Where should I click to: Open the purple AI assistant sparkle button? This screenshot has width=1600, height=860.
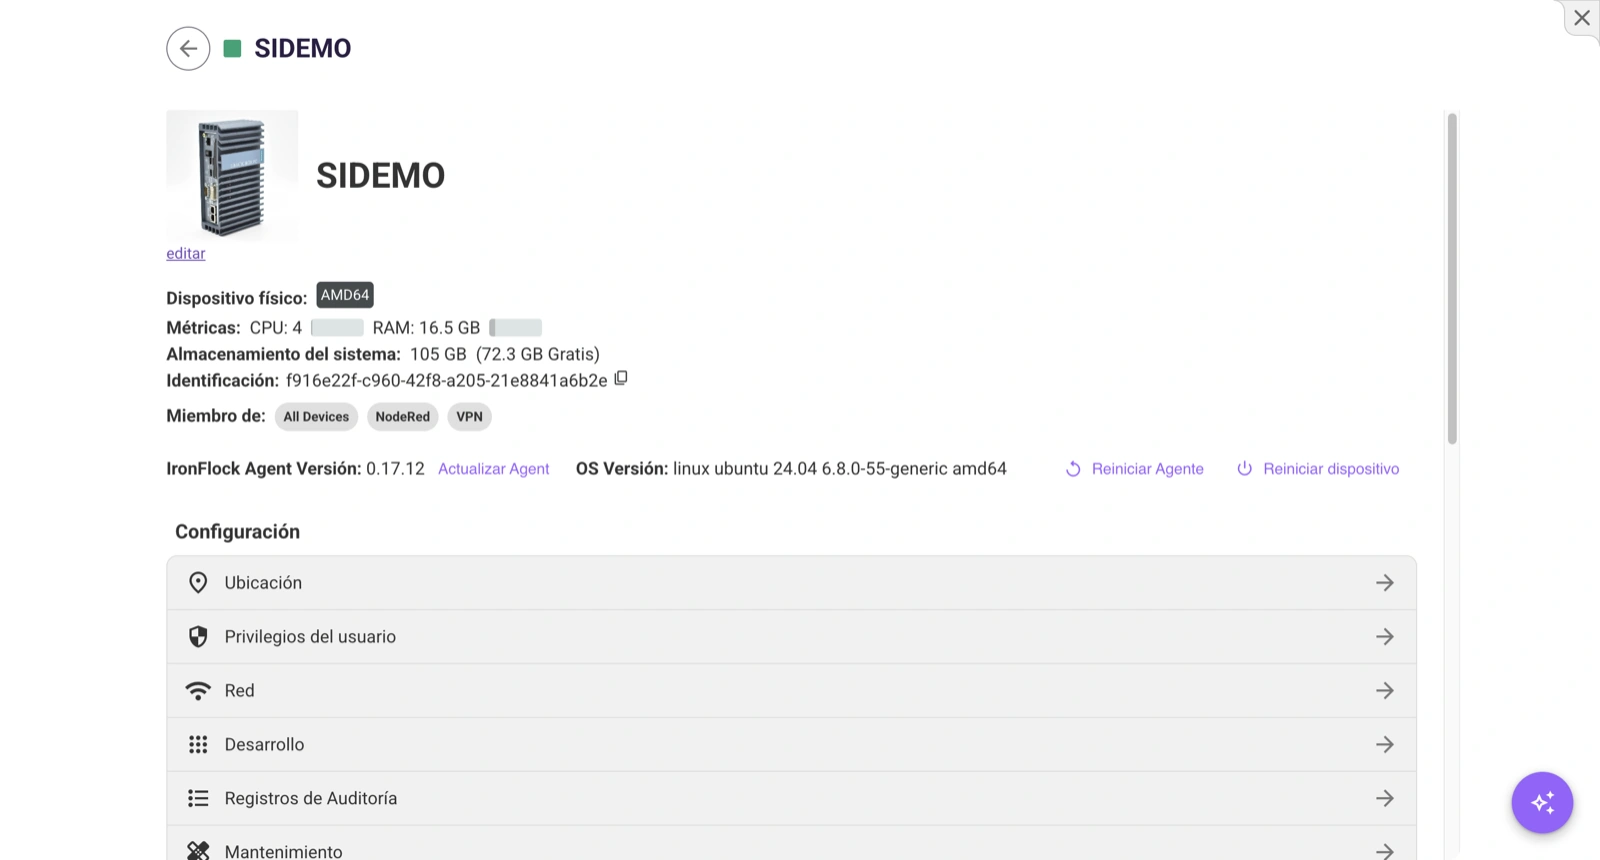click(x=1542, y=802)
